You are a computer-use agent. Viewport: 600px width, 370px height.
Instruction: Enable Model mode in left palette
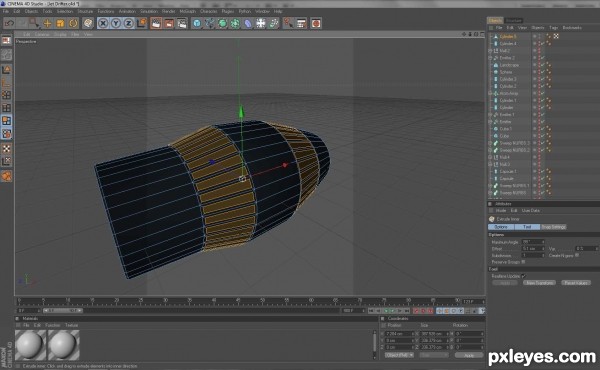tap(7, 70)
